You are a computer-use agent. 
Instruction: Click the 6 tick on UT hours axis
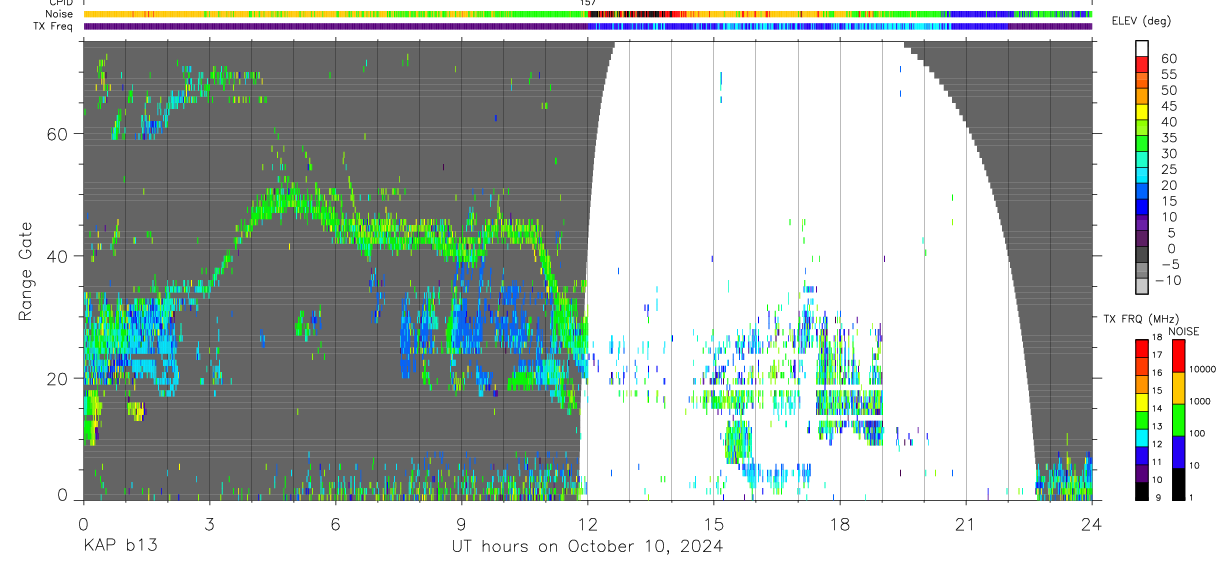point(335,524)
